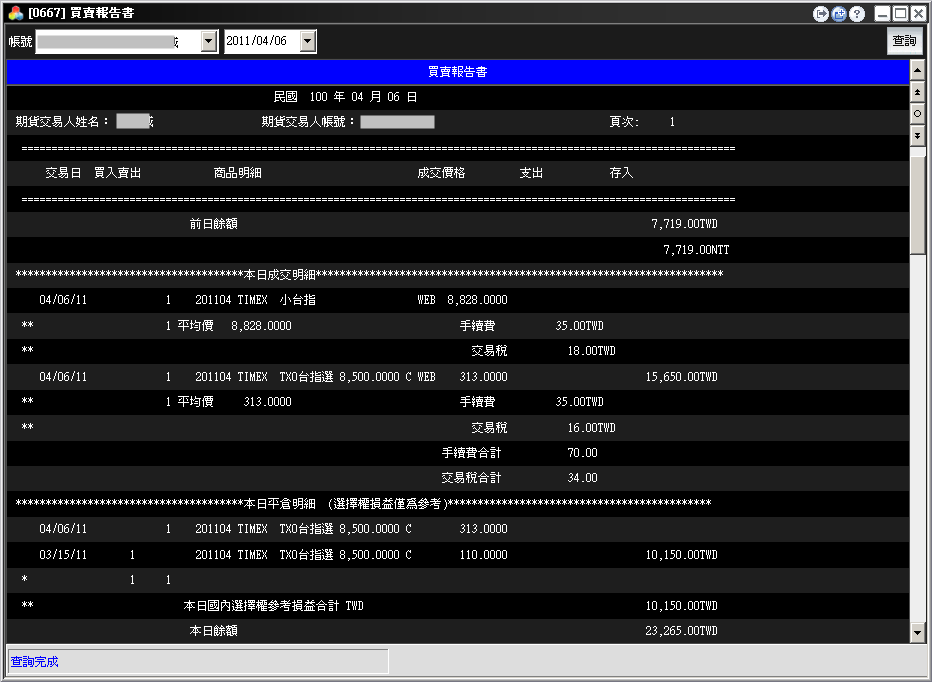Expand the 帳號 account dropdown
The image size is (932, 682).
click(x=208, y=41)
